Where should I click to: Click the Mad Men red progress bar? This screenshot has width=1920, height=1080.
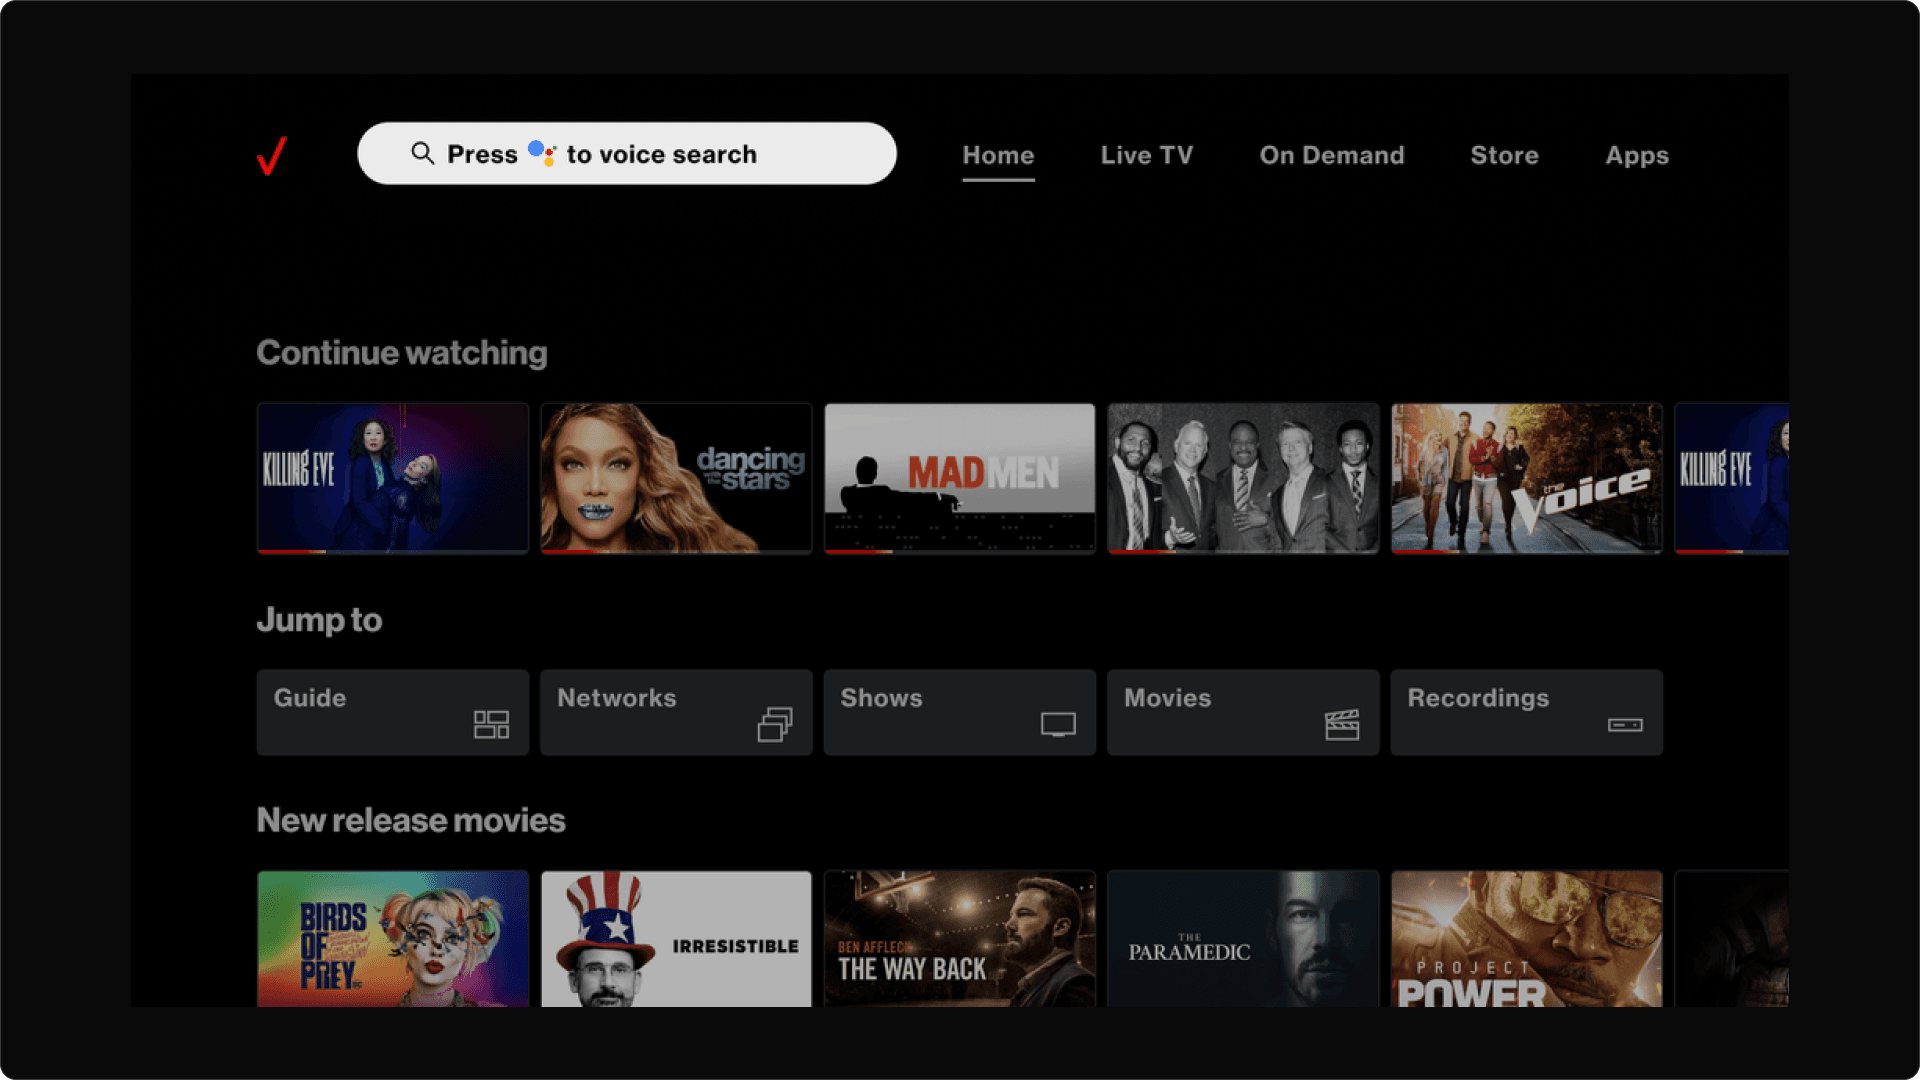859,551
